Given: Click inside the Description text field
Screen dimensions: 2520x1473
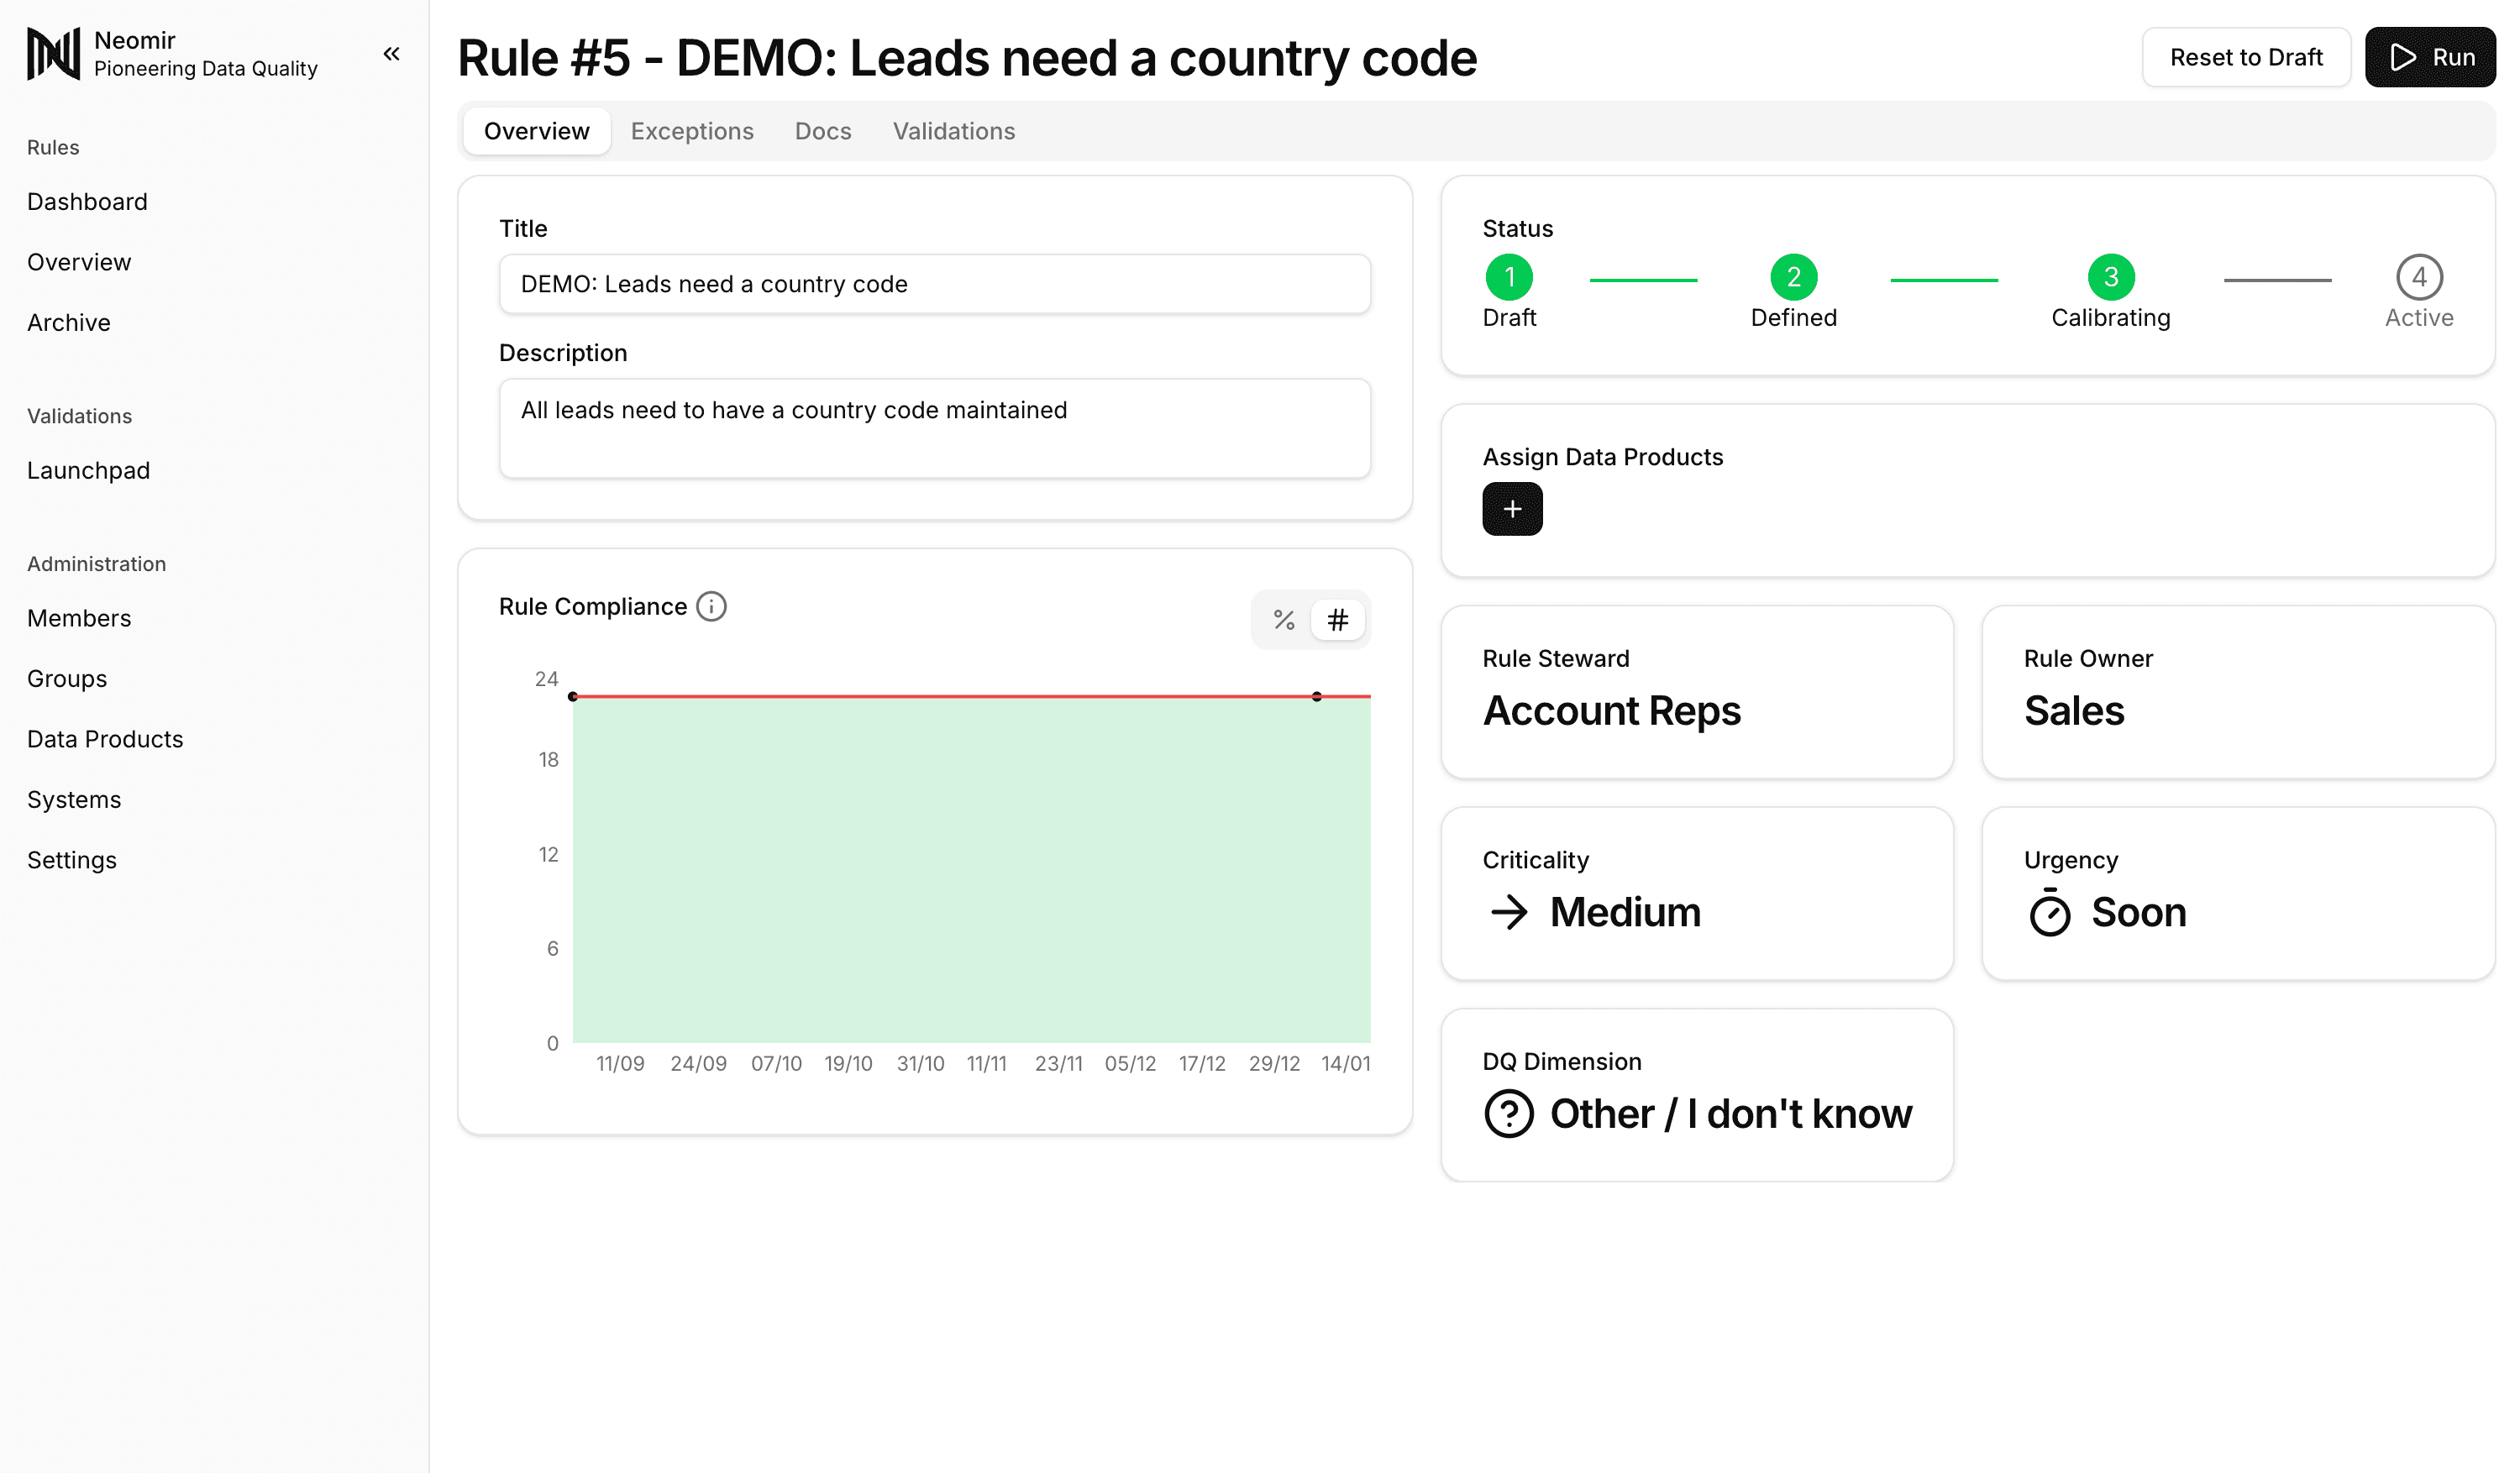Looking at the screenshot, I should (933, 428).
